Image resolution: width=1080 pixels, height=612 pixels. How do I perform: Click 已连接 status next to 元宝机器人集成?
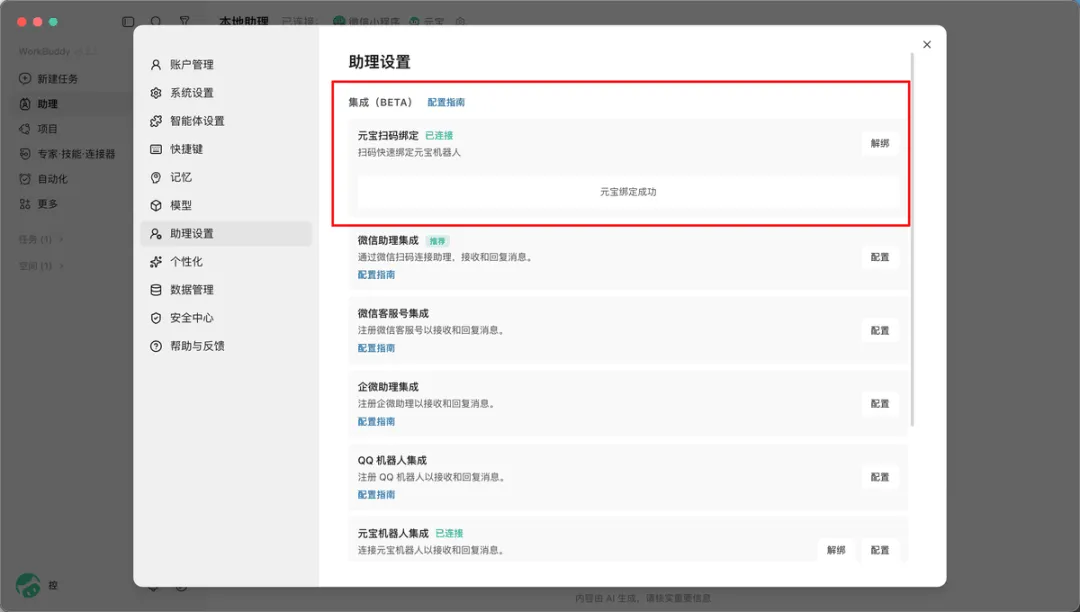point(449,534)
